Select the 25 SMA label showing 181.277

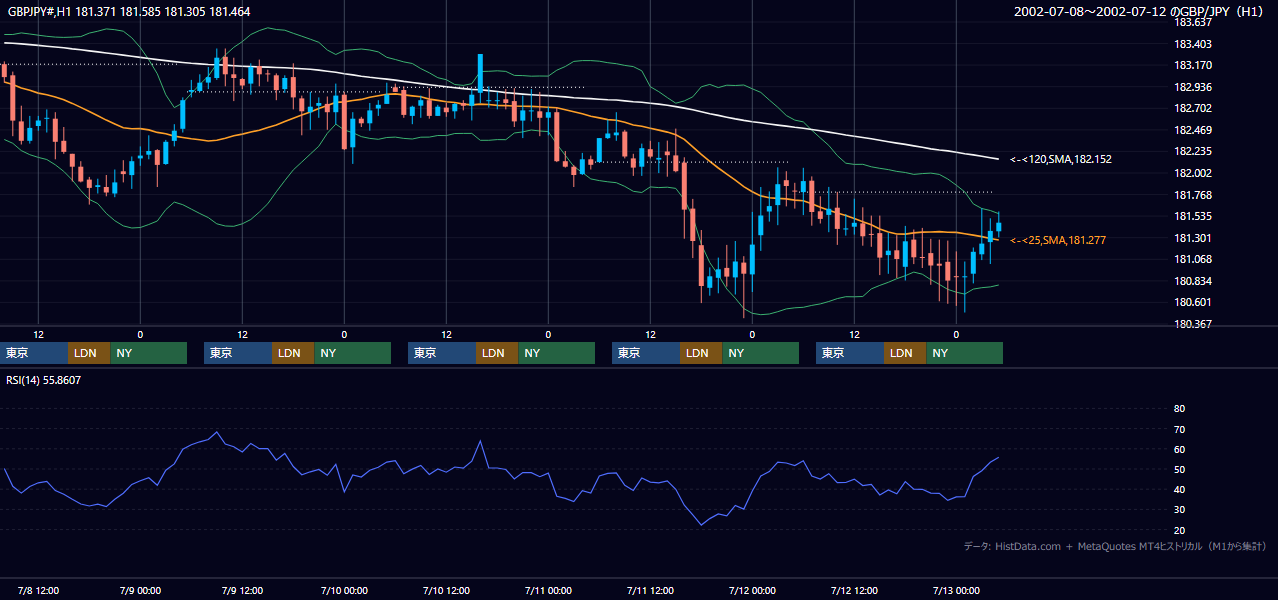tap(1058, 240)
